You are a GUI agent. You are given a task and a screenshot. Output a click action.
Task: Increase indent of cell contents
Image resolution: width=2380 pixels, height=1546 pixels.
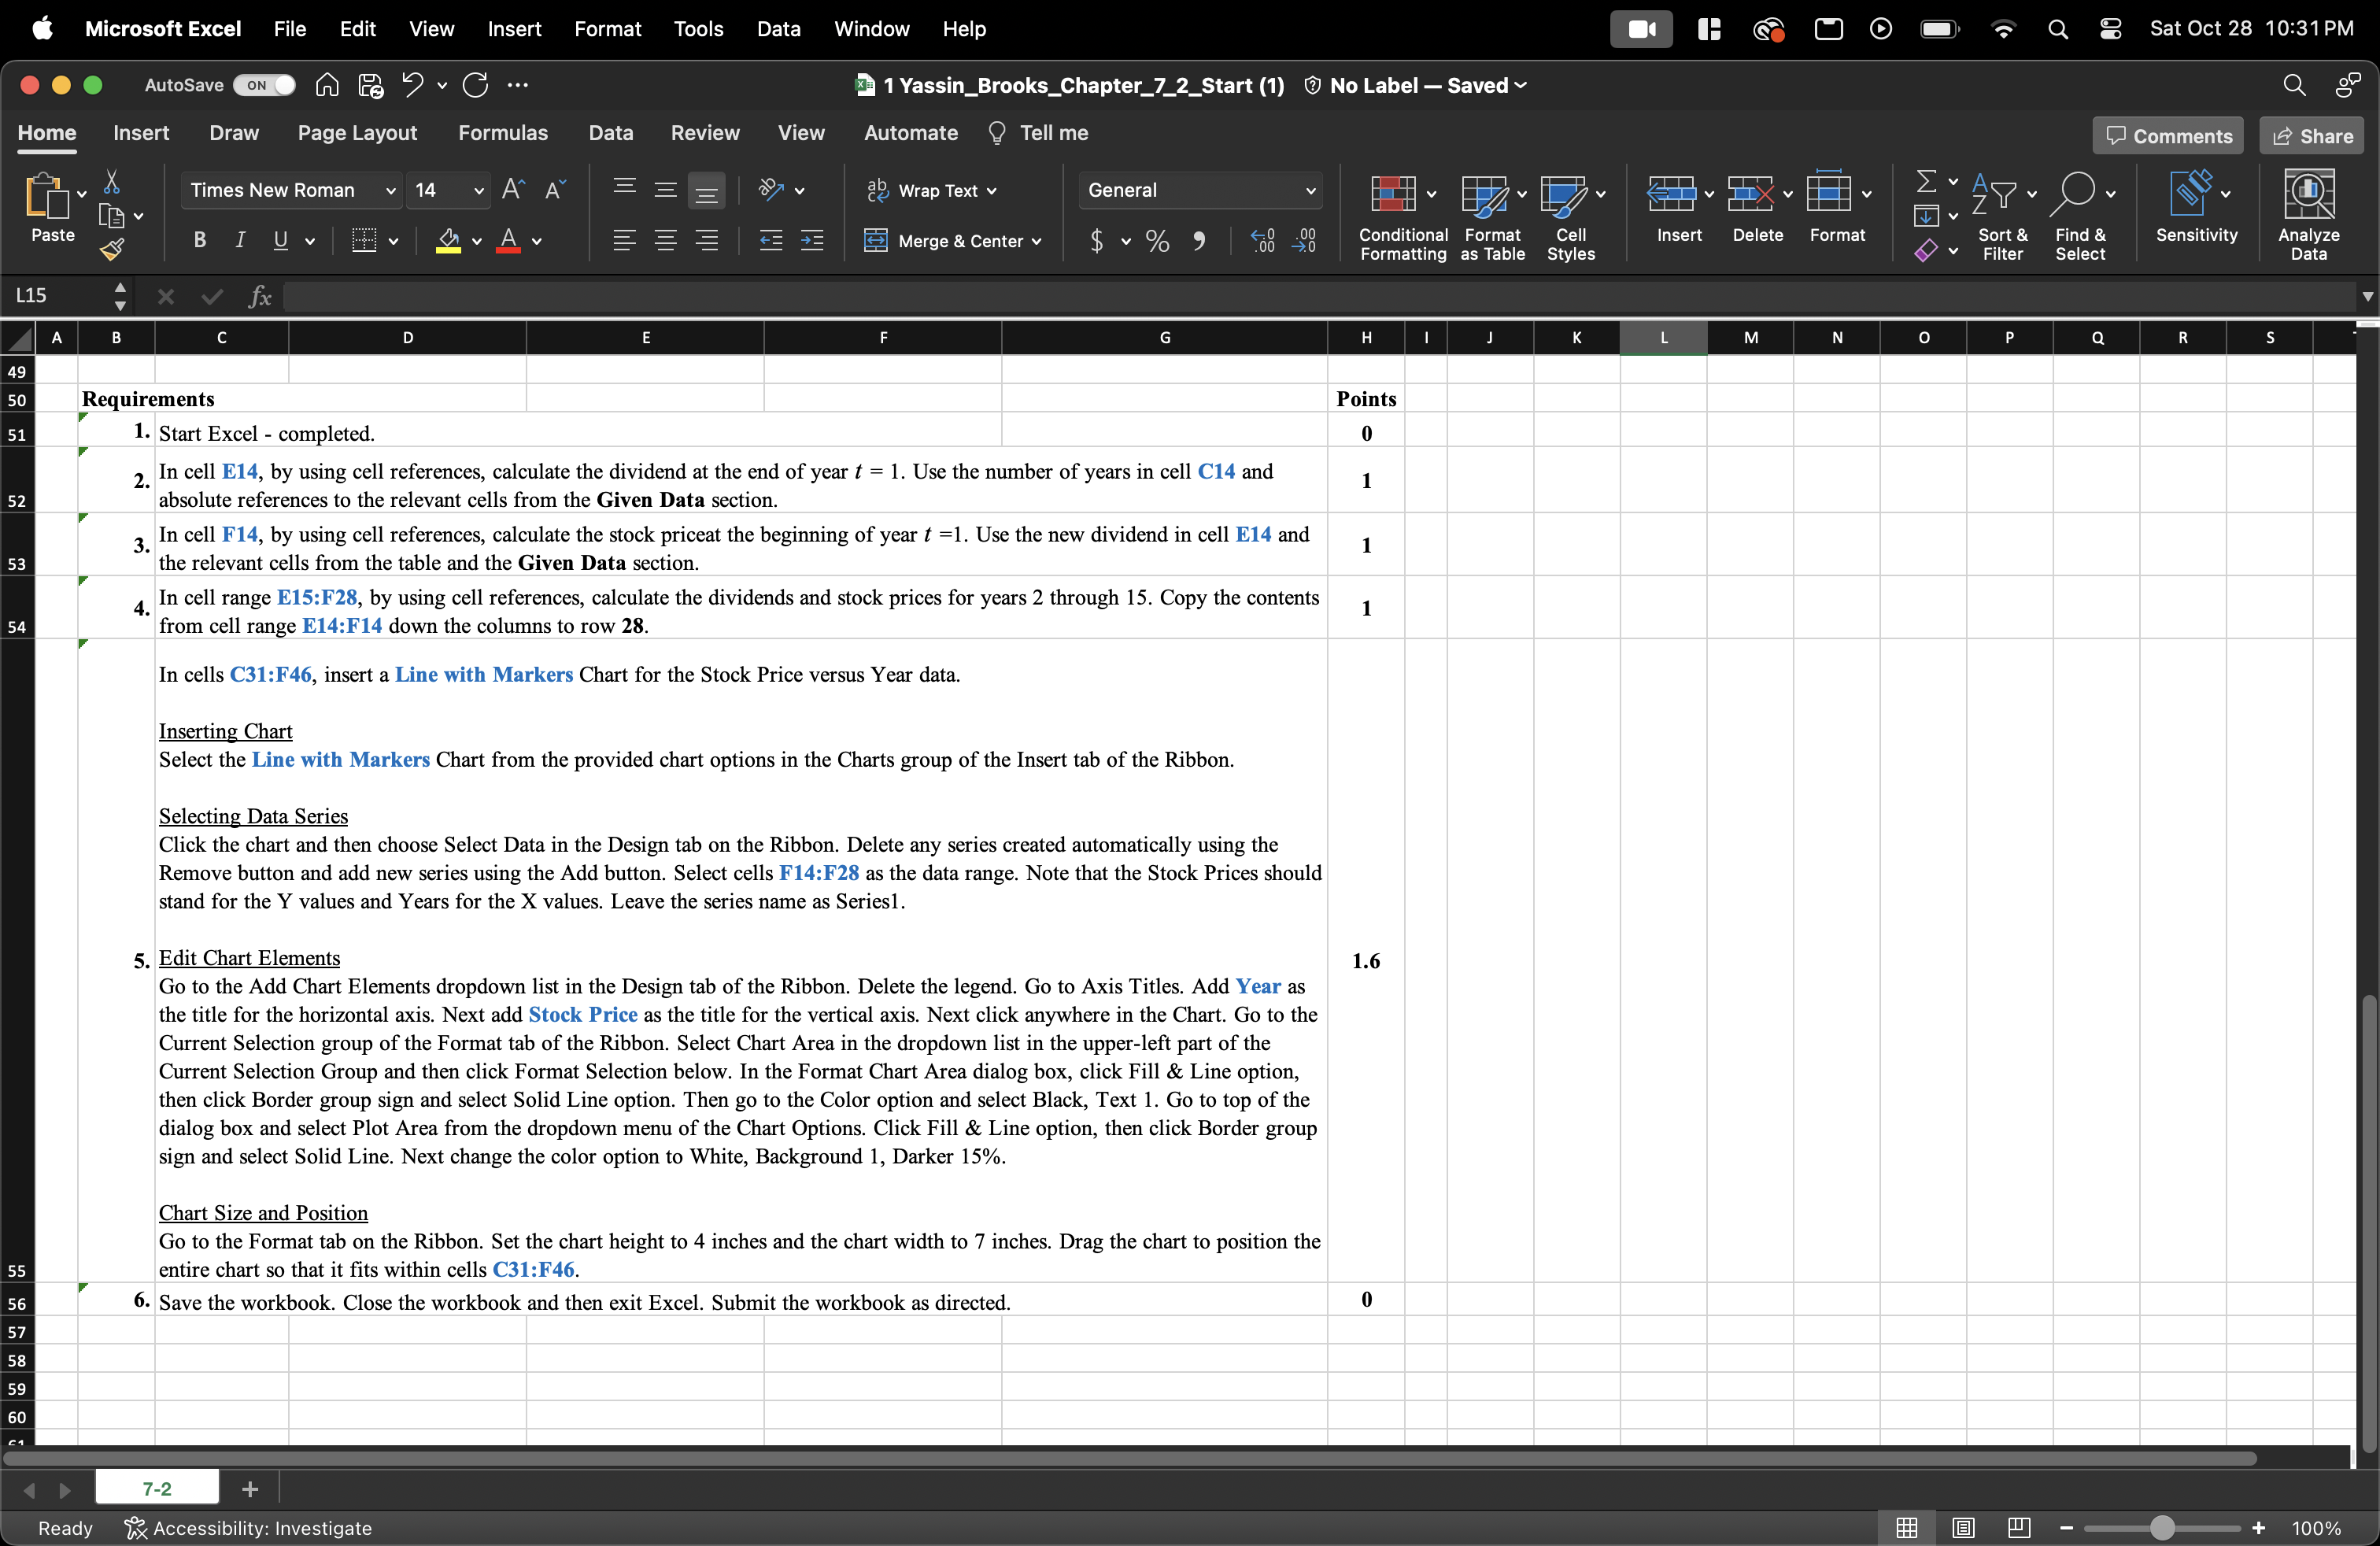[812, 241]
